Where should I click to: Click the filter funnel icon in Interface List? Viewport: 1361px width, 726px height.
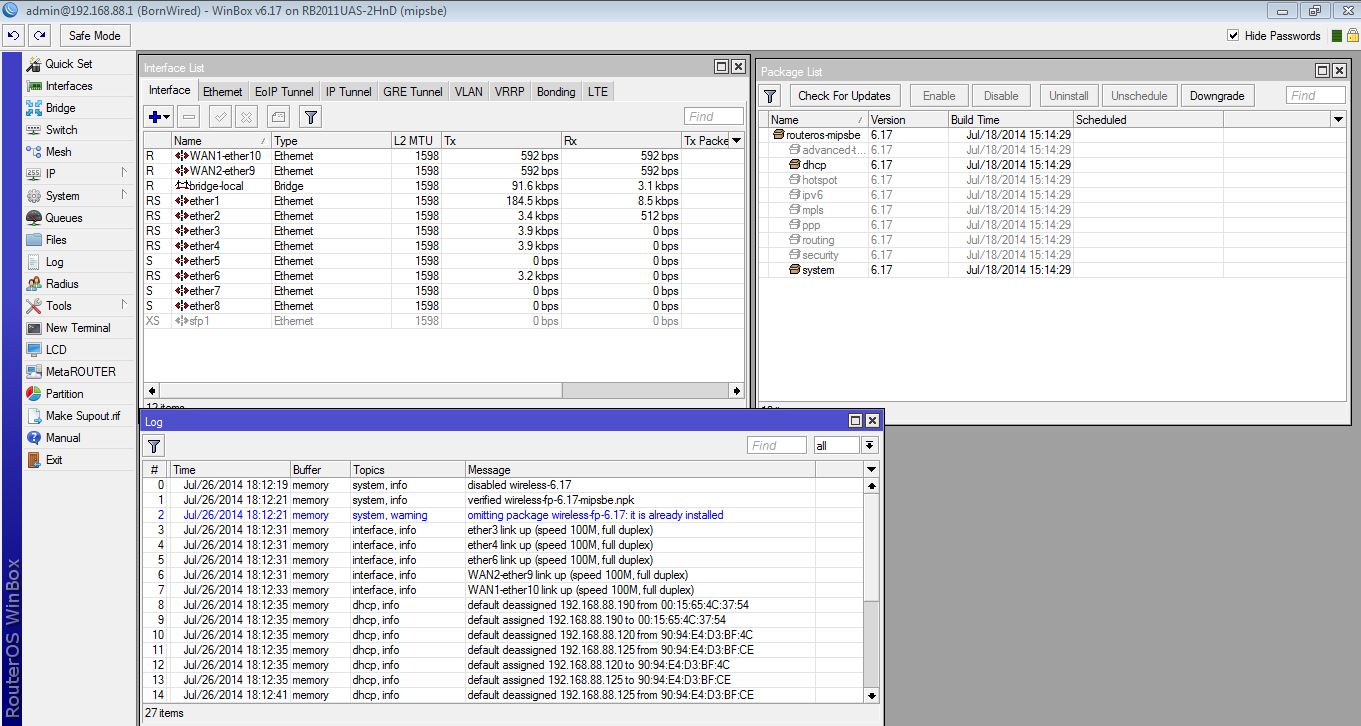click(x=311, y=117)
